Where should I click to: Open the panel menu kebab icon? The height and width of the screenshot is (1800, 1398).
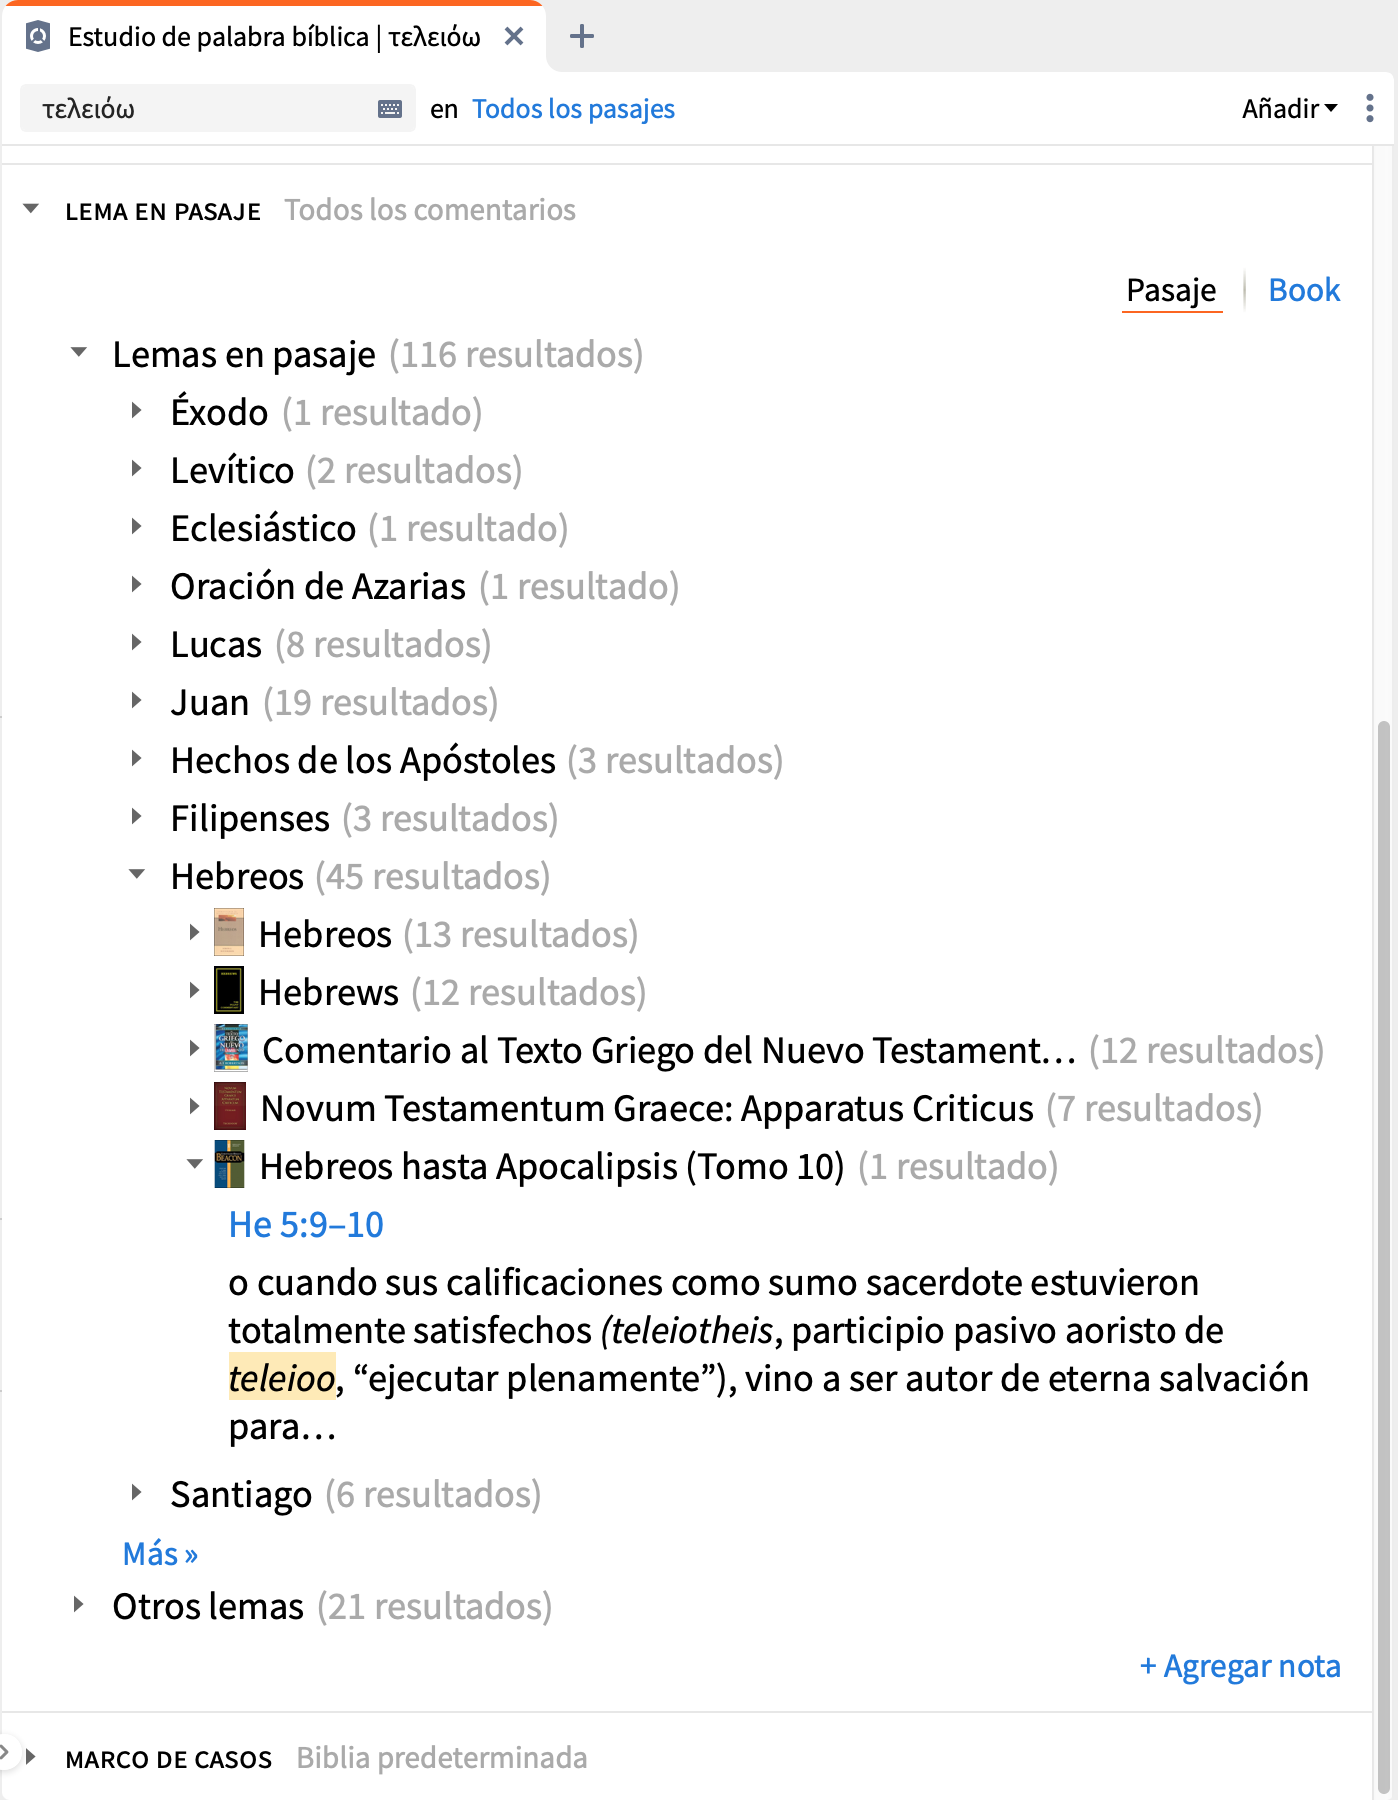click(1369, 108)
